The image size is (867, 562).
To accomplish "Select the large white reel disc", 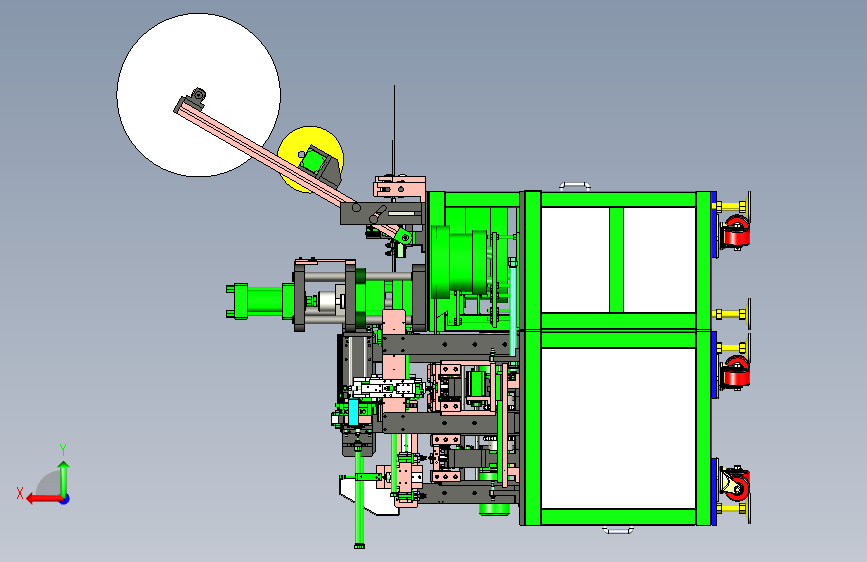I will click(199, 95).
